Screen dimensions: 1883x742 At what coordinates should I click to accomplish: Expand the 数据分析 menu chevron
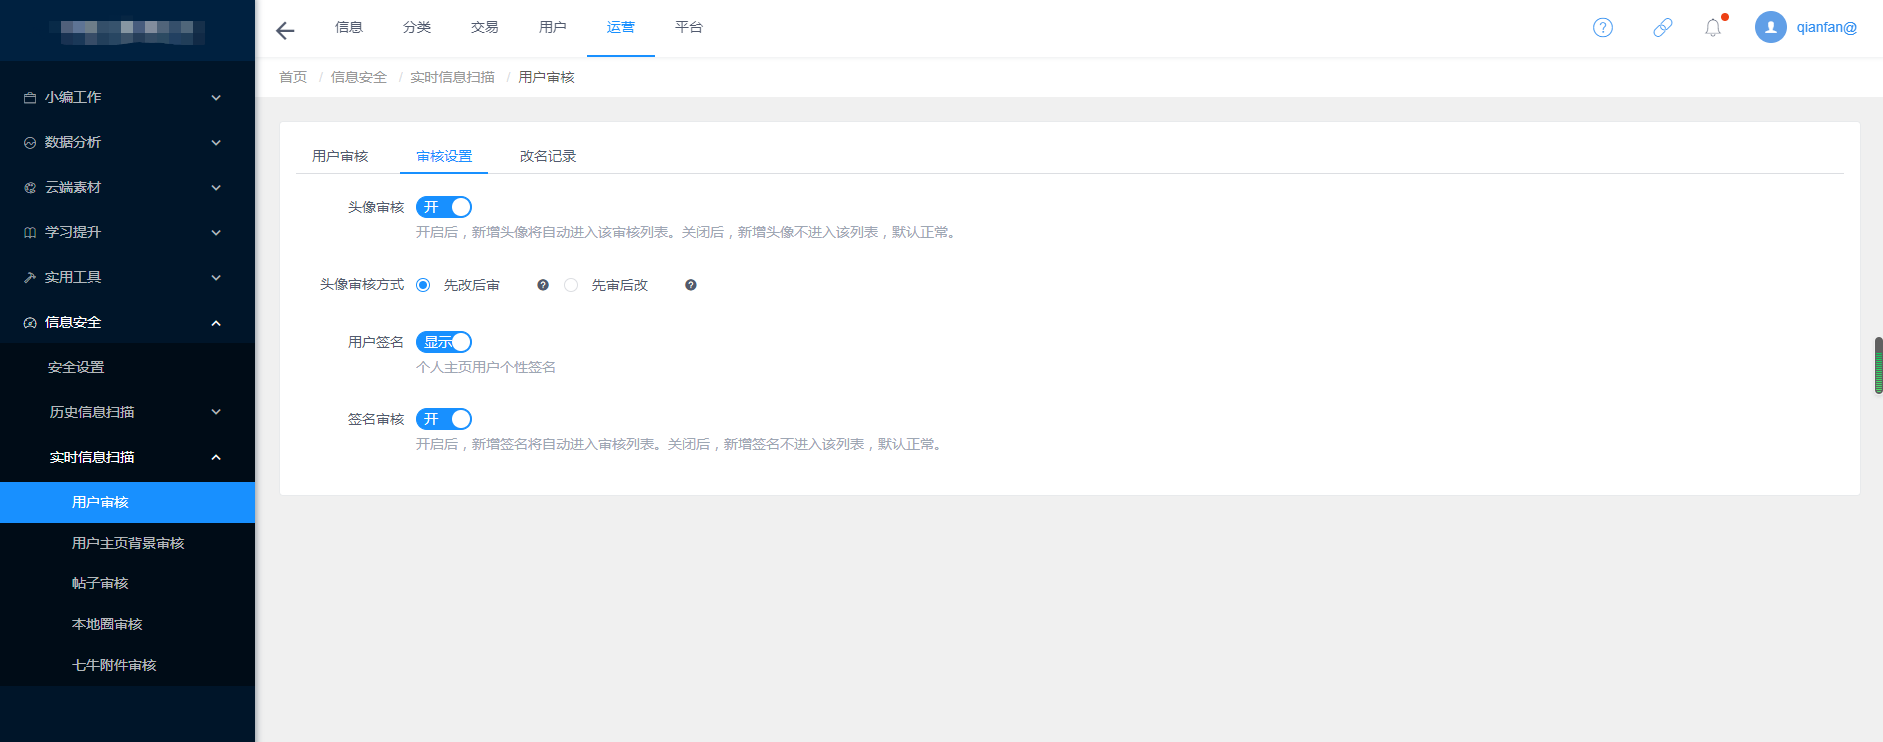[216, 143]
